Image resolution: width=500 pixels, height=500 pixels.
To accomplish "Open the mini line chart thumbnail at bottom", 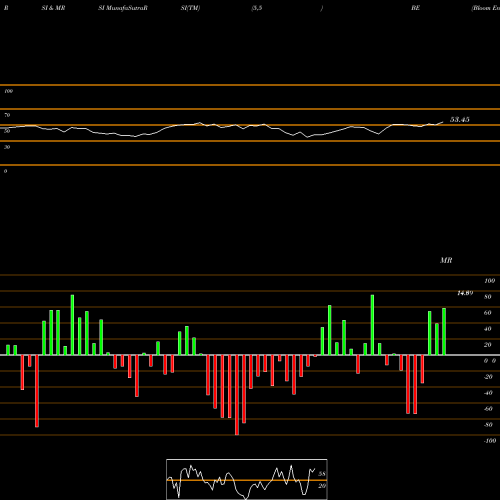I will tap(247, 479).
